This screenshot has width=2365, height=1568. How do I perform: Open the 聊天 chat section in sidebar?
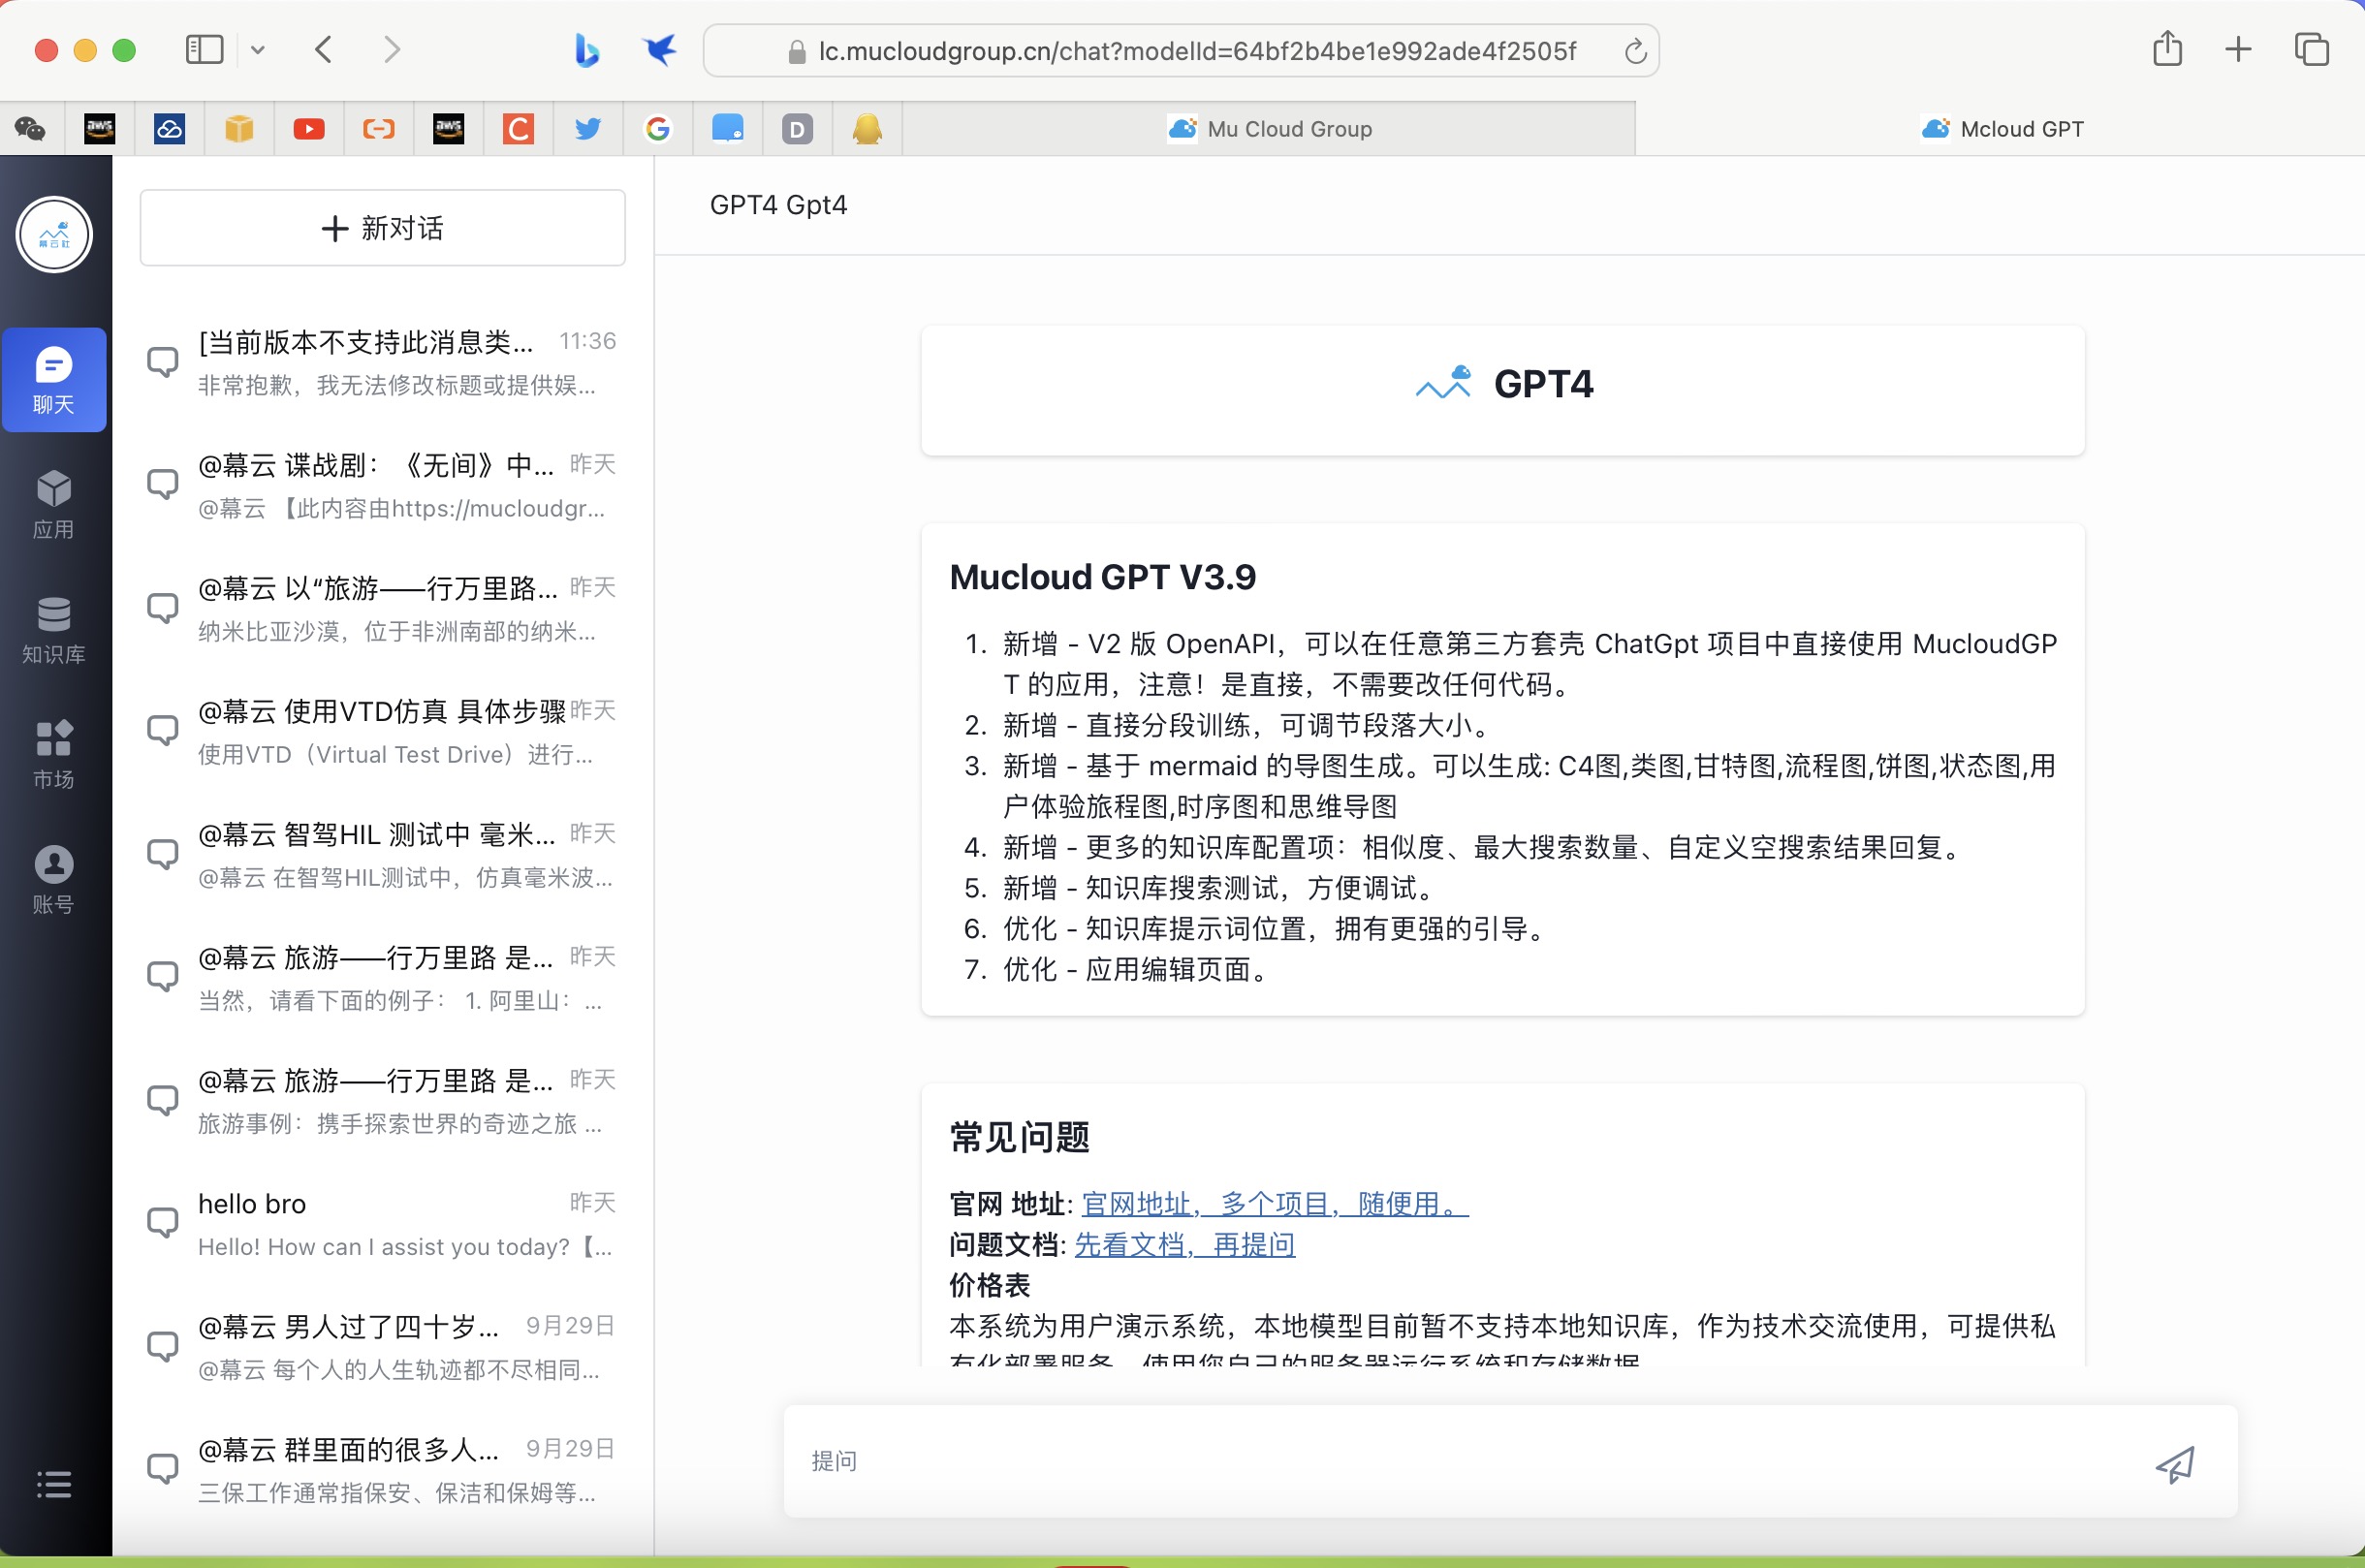(x=54, y=380)
